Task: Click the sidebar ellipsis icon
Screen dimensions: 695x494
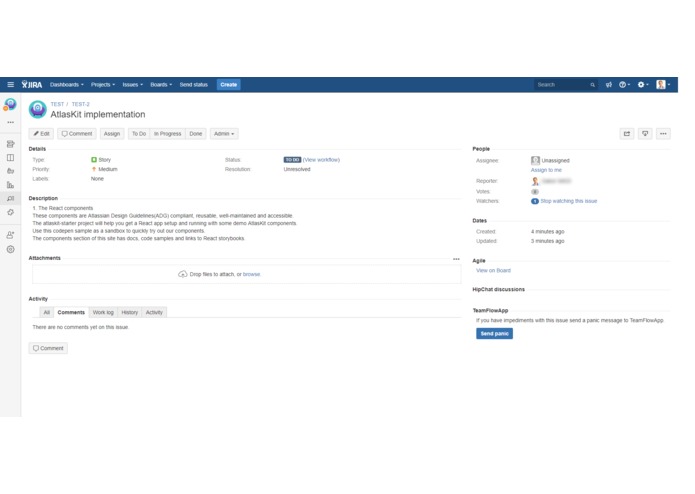Action: point(11,122)
